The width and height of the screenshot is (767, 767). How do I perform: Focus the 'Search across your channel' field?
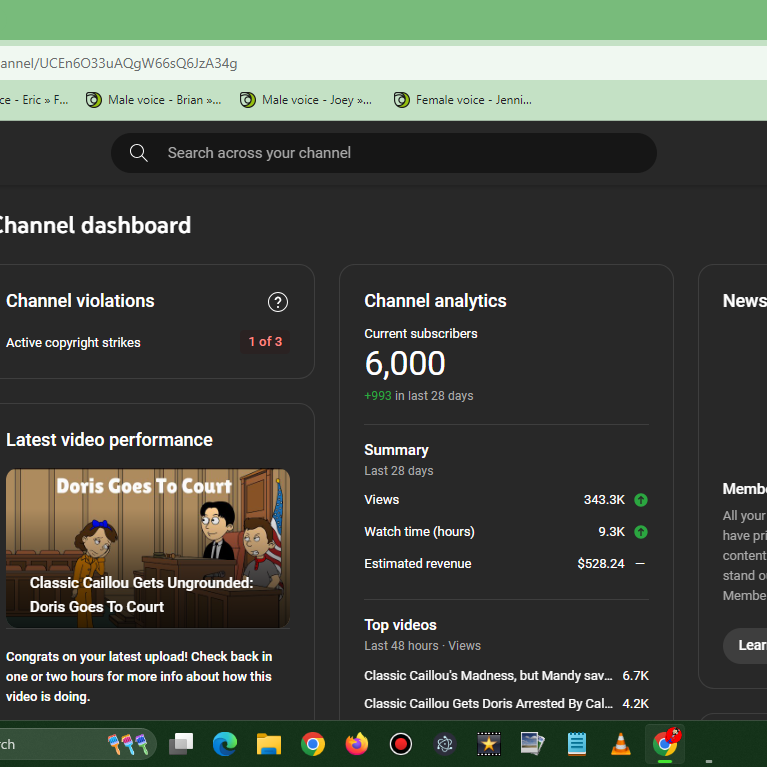(x=400, y=153)
